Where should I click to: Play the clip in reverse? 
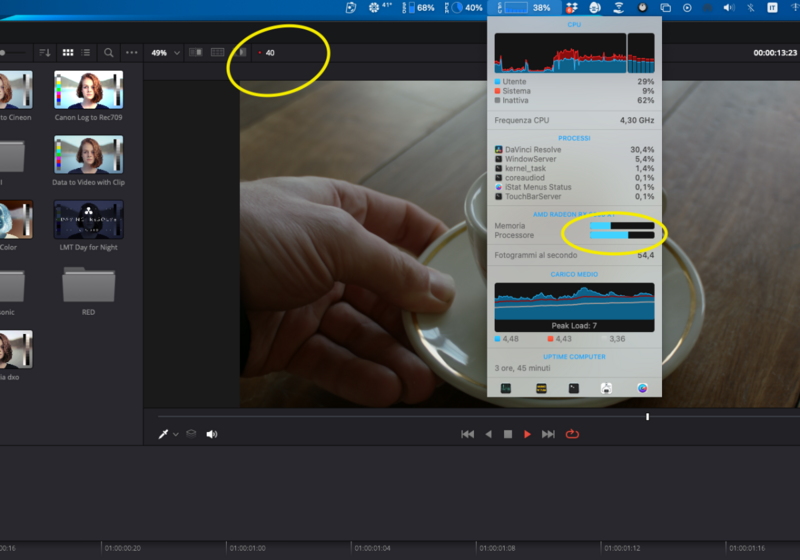(488, 434)
